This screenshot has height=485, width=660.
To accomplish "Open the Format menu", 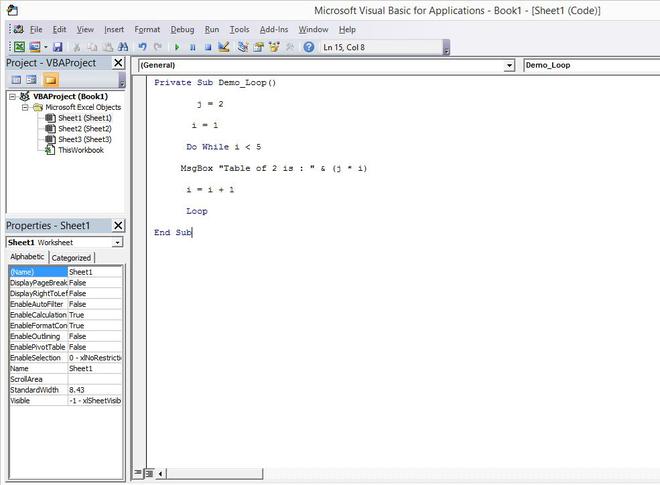I will pyautogui.click(x=147, y=29).
